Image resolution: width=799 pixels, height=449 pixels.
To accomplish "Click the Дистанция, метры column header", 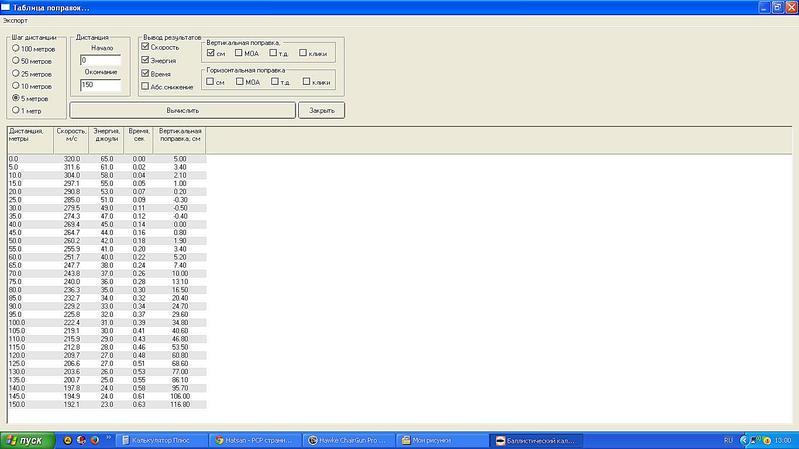I will 31,140.
